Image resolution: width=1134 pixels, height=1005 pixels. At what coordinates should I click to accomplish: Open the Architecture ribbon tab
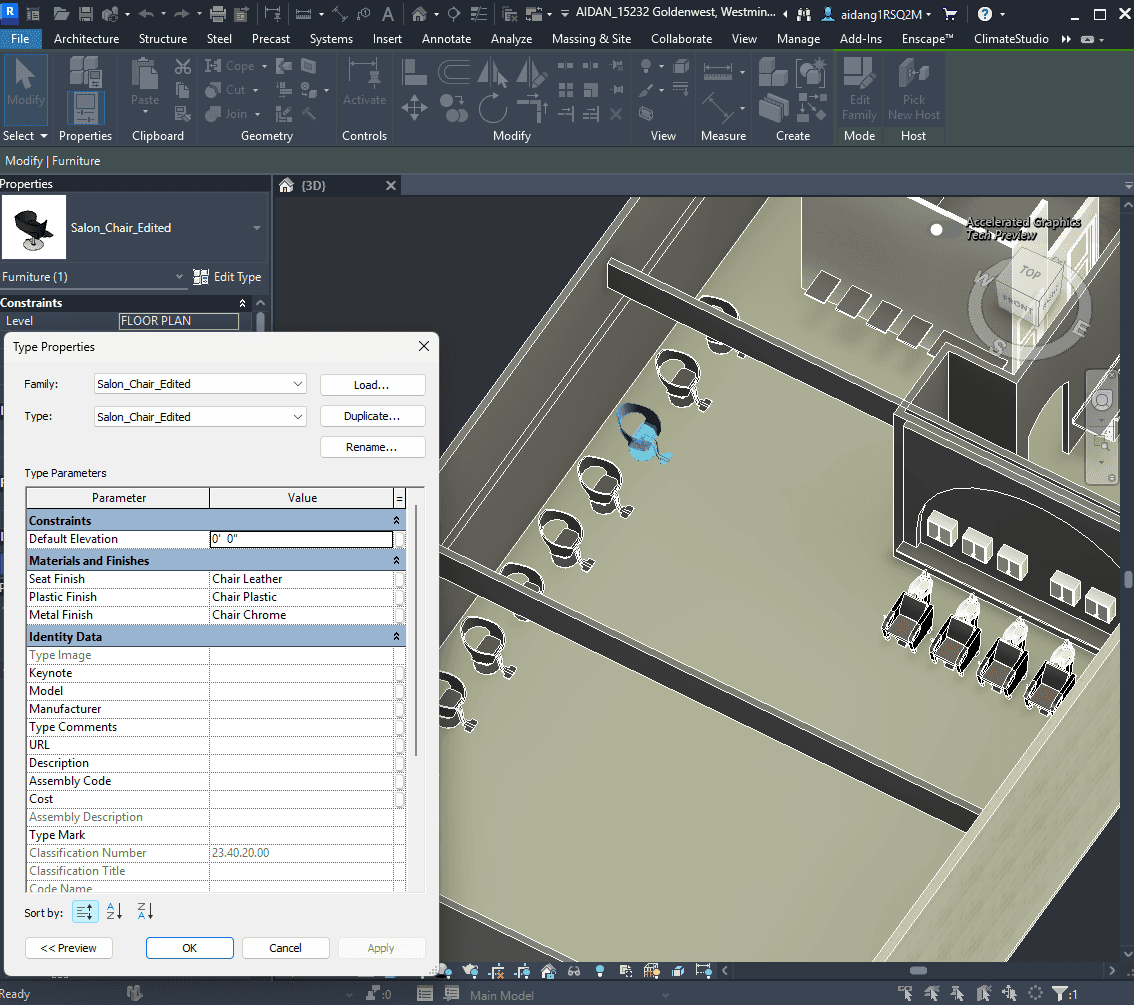point(86,39)
